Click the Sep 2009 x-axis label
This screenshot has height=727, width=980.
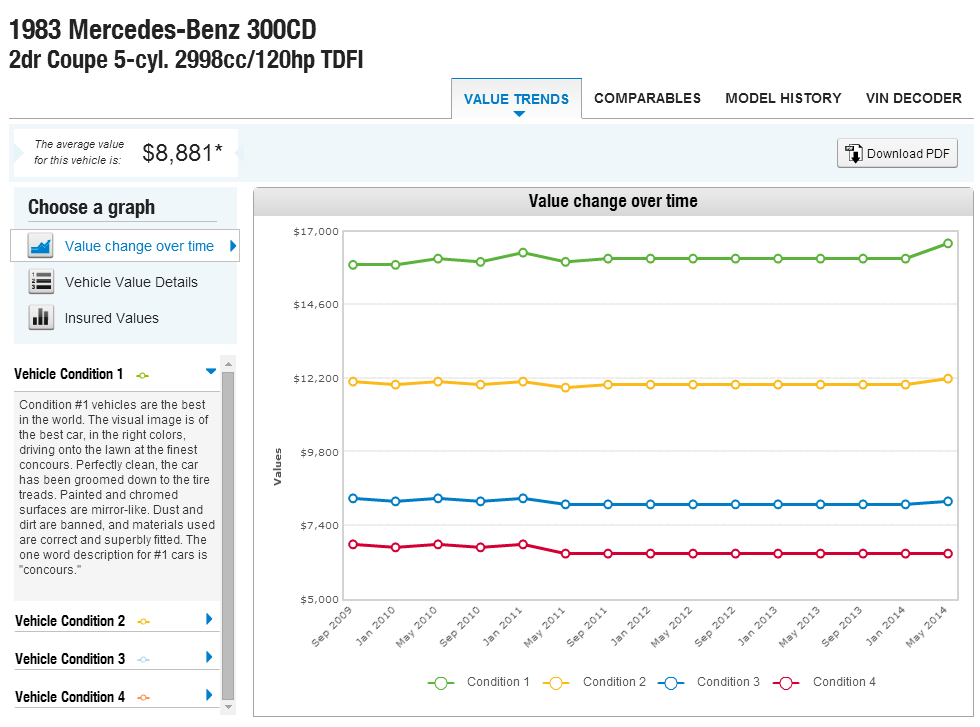coord(332,626)
